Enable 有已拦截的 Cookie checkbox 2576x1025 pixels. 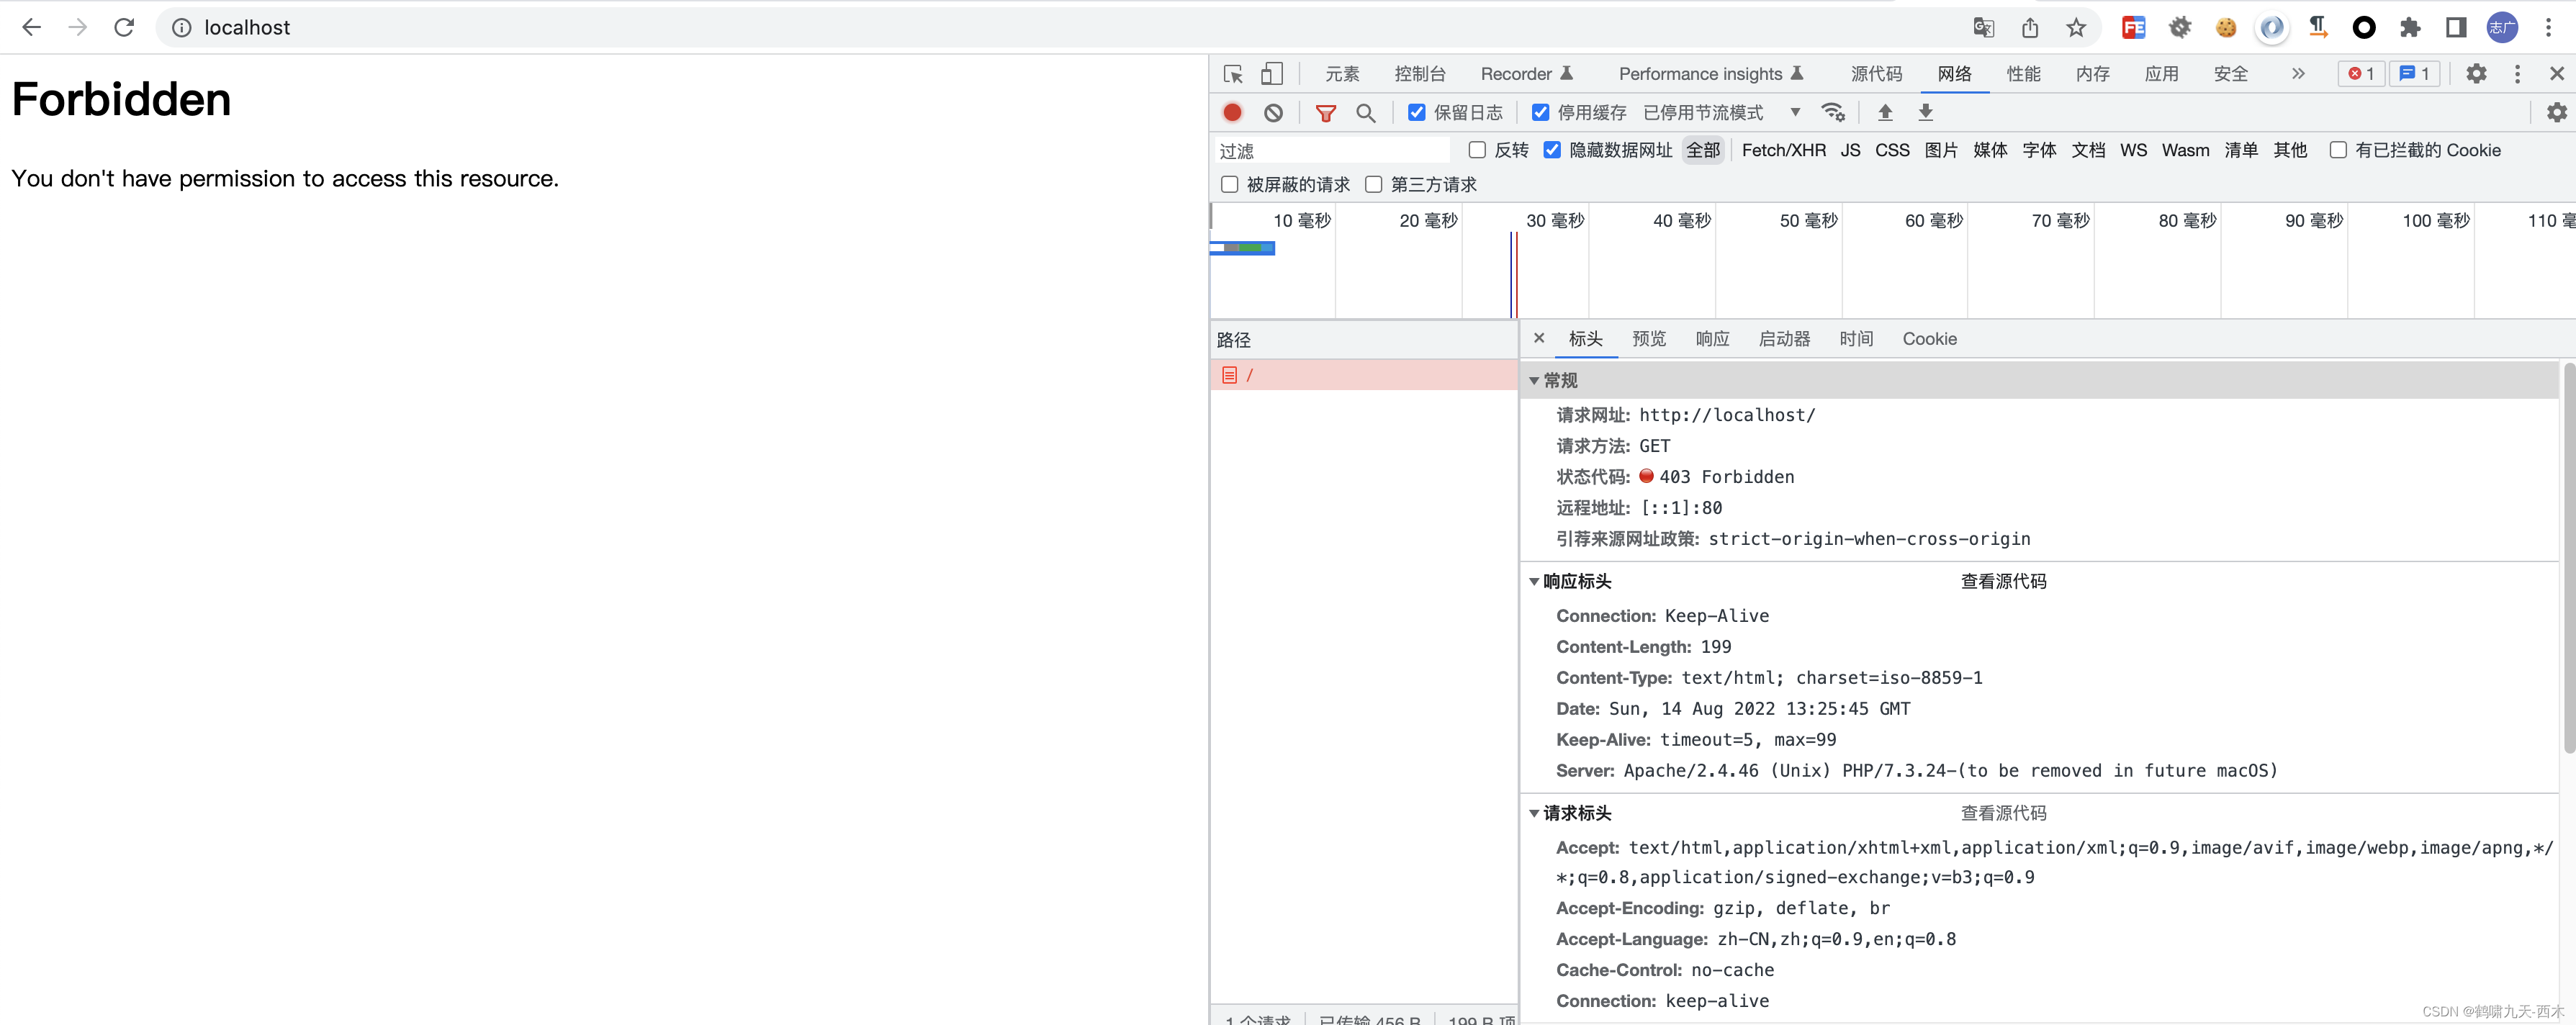point(2338,150)
